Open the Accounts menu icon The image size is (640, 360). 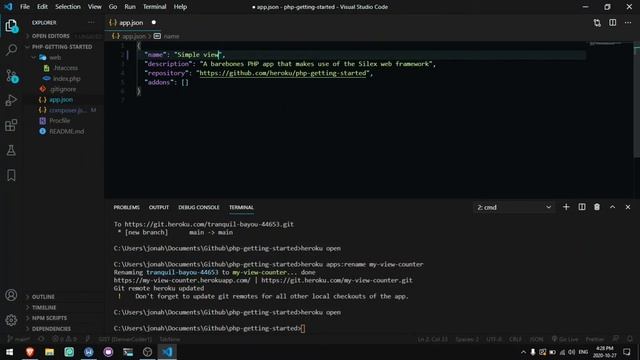pos(11,295)
